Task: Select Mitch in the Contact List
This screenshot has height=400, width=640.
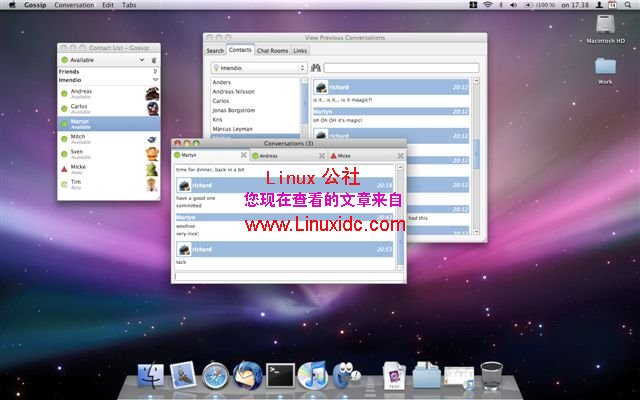Action: [109, 139]
